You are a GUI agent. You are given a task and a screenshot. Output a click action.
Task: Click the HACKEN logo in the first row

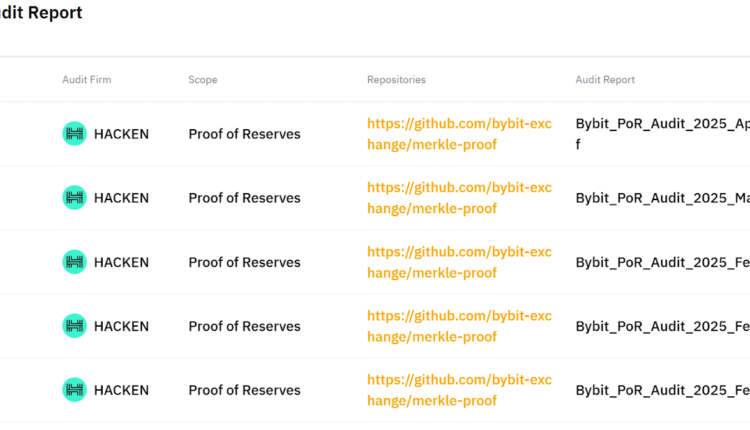coord(75,134)
